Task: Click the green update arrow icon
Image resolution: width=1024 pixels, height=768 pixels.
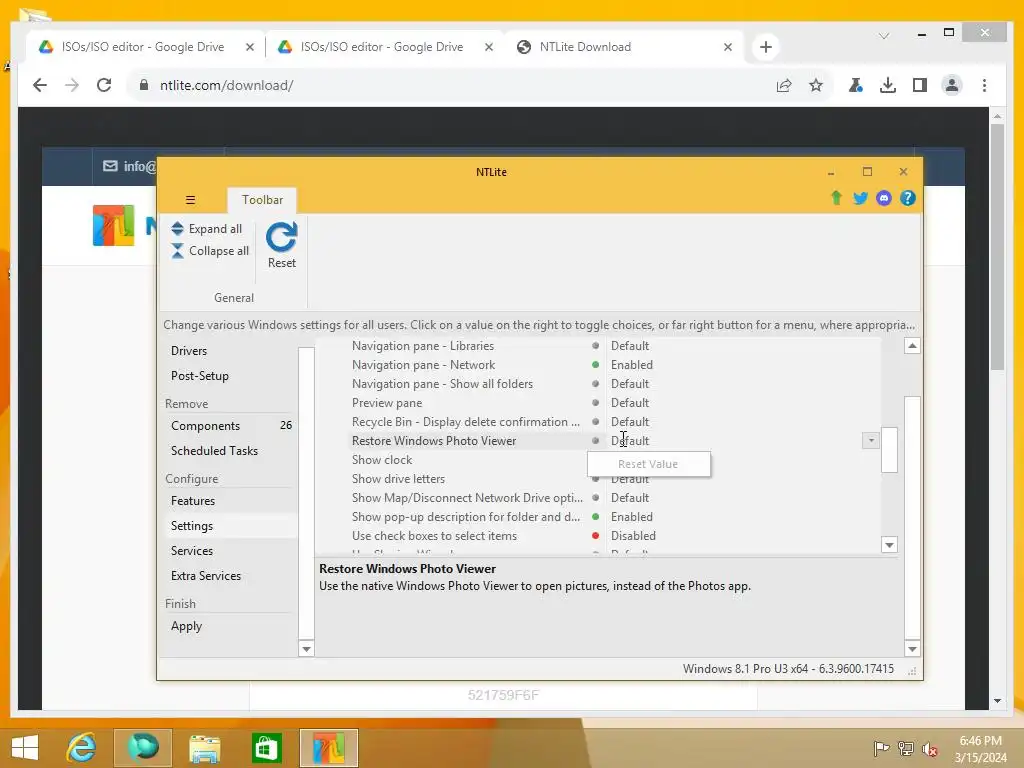Action: (836, 198)
